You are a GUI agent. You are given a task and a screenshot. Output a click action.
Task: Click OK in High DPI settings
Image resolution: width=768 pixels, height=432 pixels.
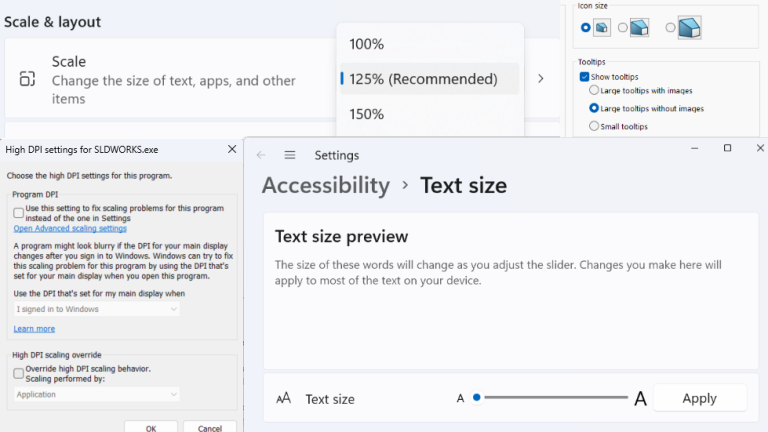[151, 428]
